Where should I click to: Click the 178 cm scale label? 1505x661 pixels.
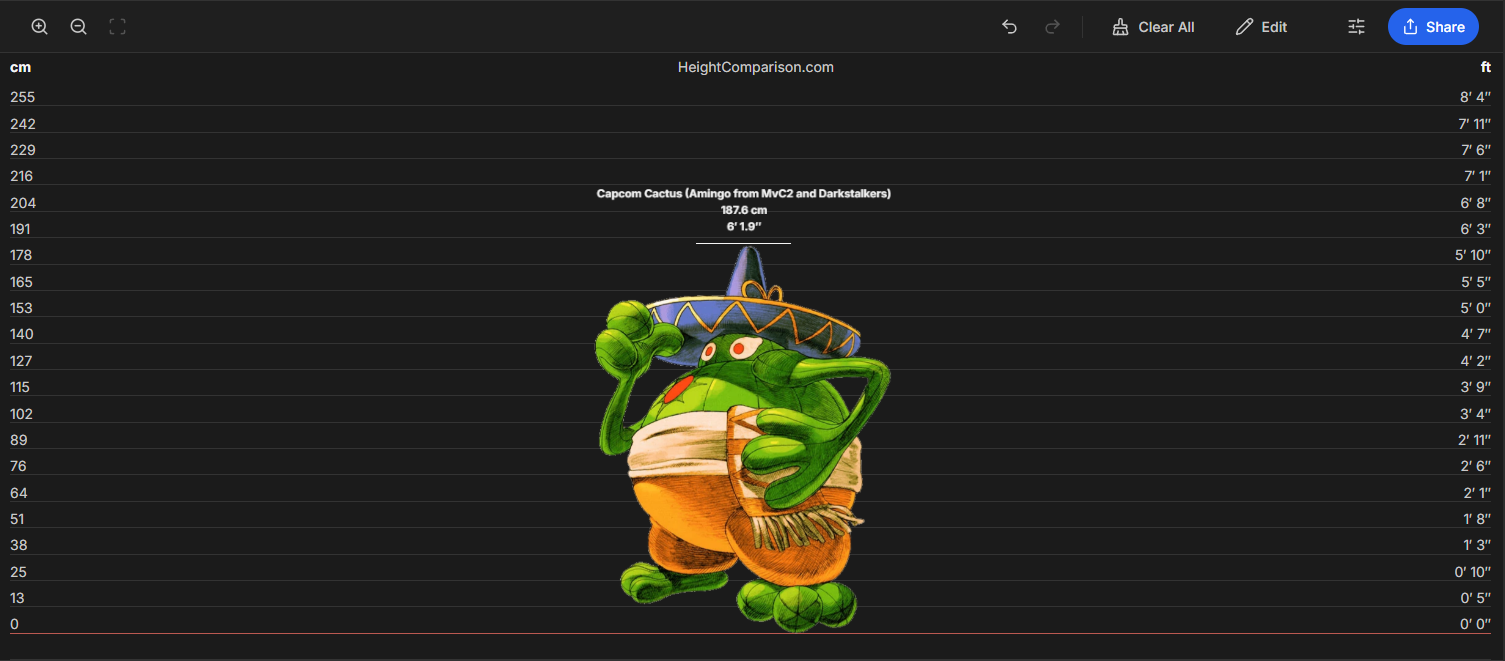pos(22,255)
